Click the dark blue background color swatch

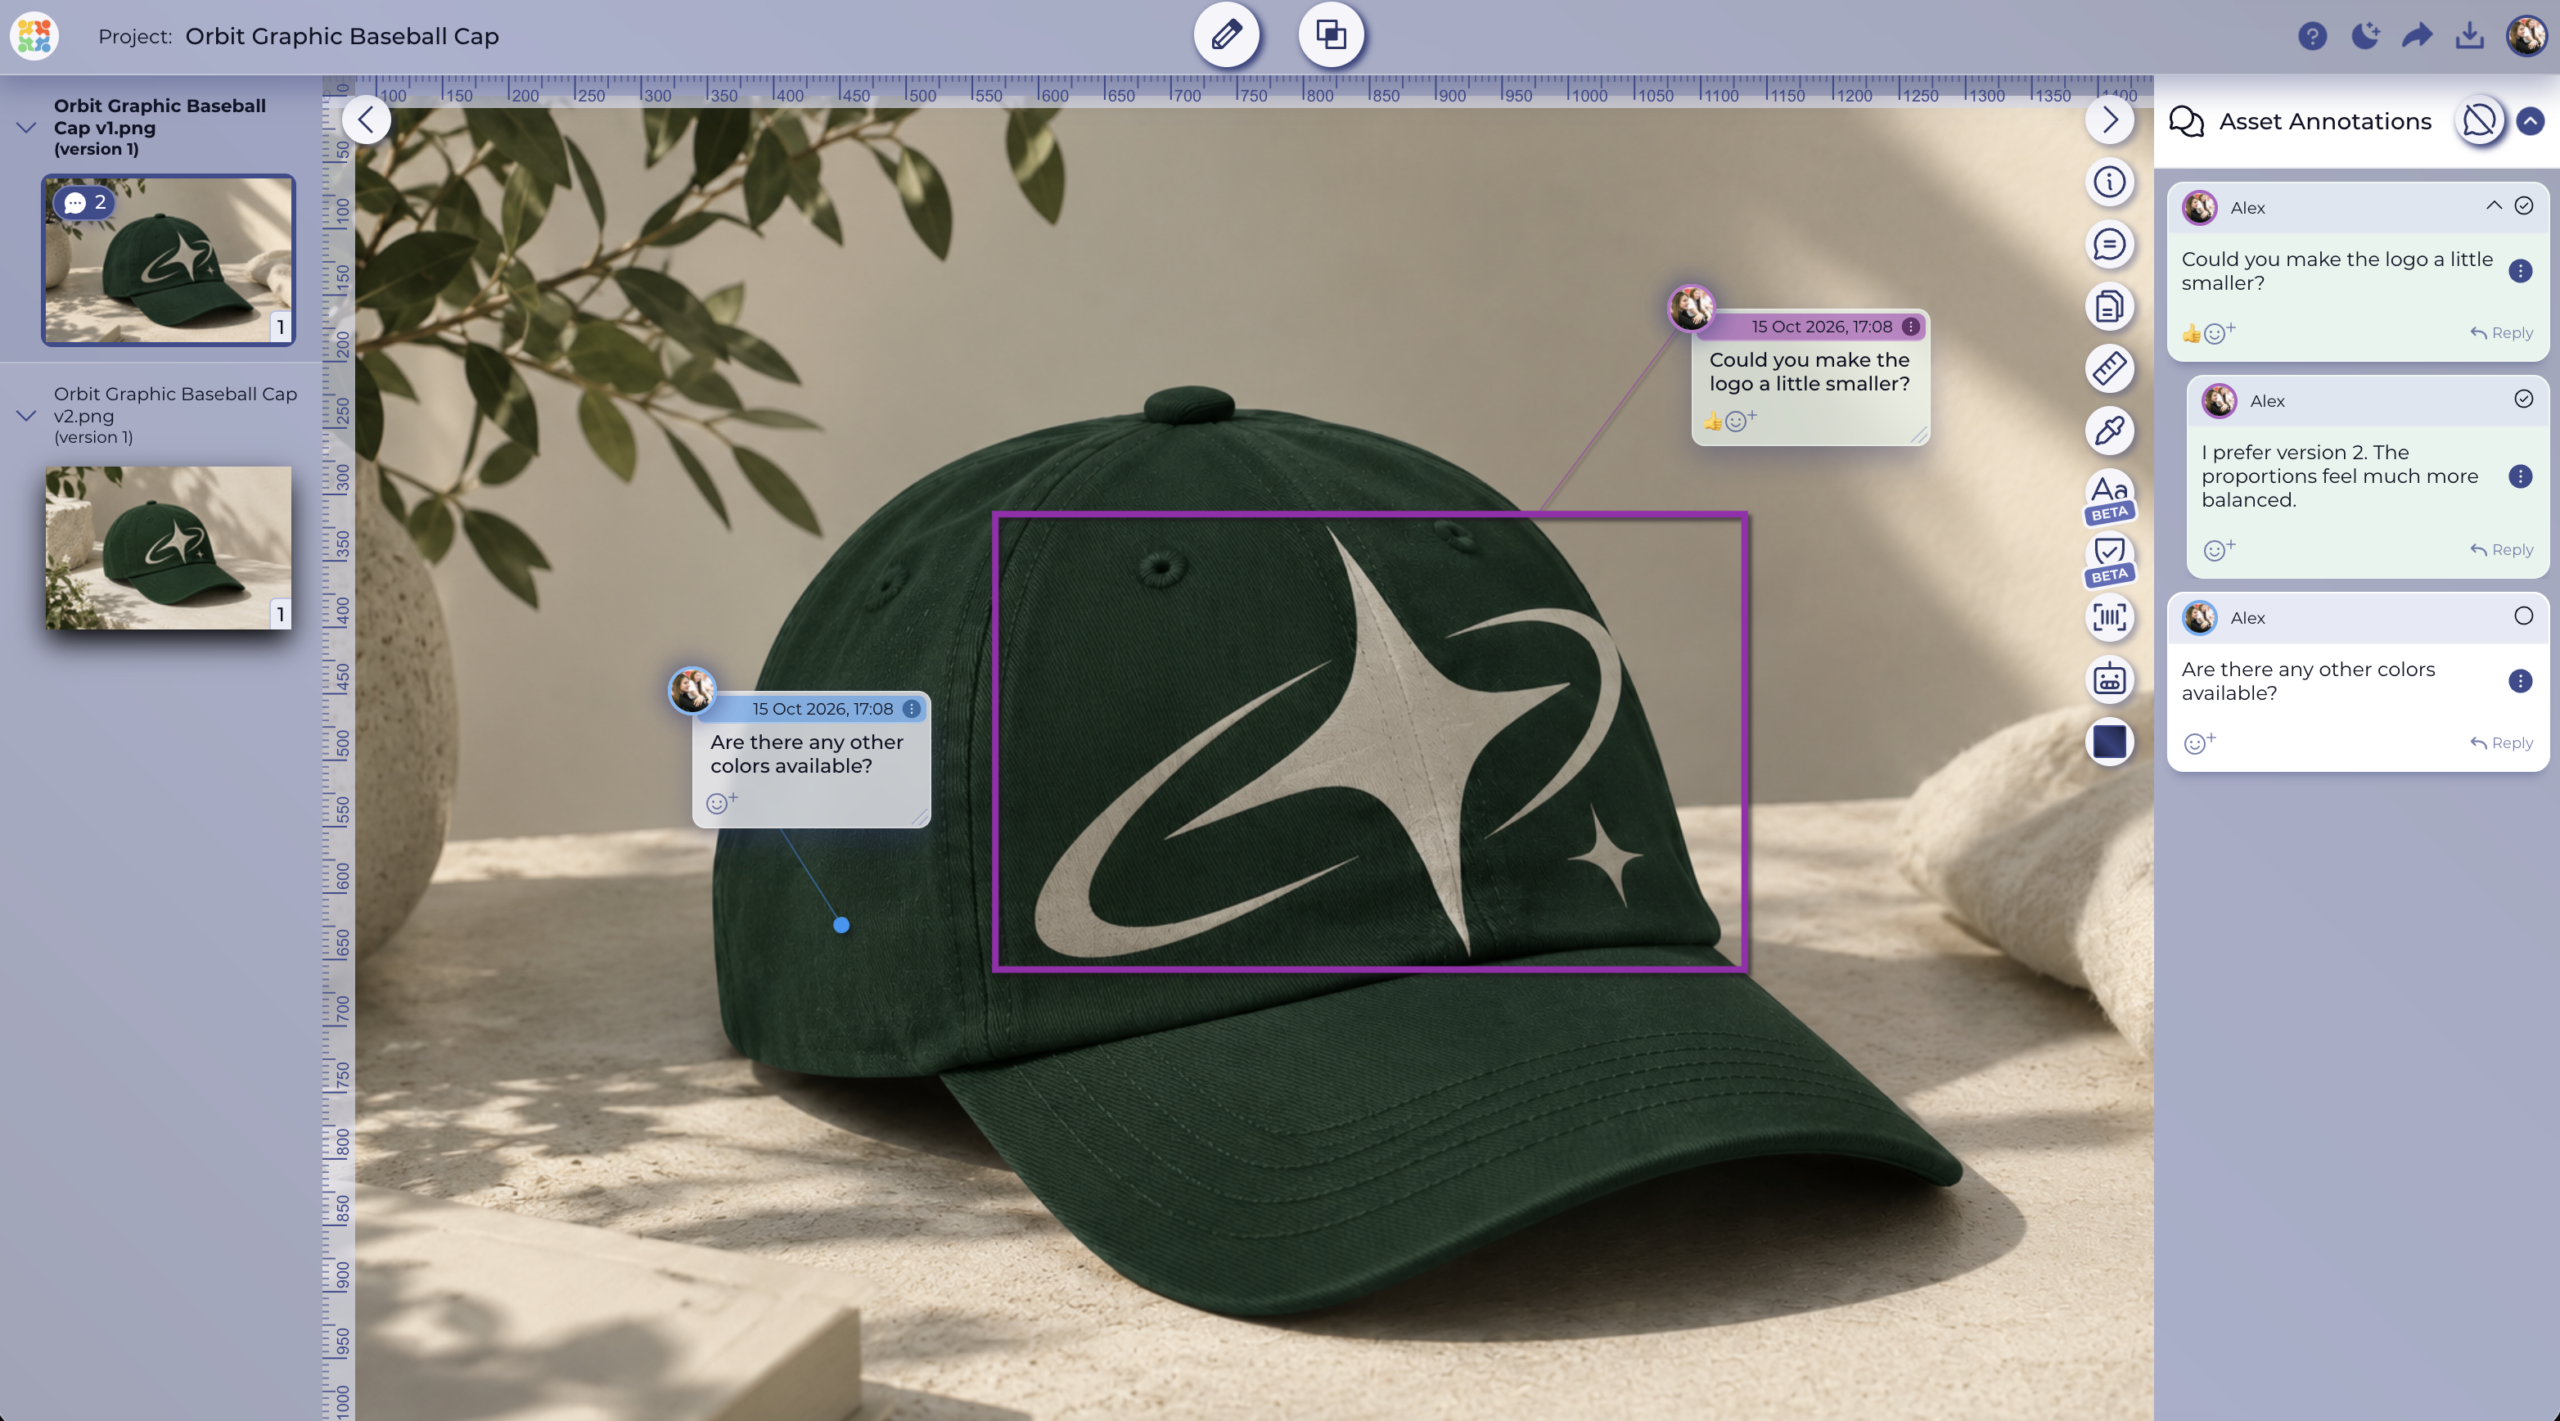[2109, 741]
